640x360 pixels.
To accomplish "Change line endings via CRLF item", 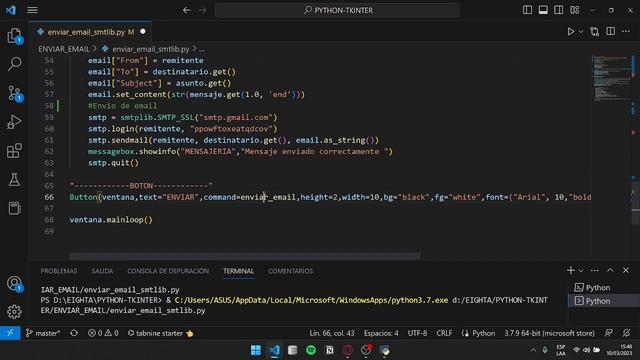I will pyautogui.click(x=444, y=333).
